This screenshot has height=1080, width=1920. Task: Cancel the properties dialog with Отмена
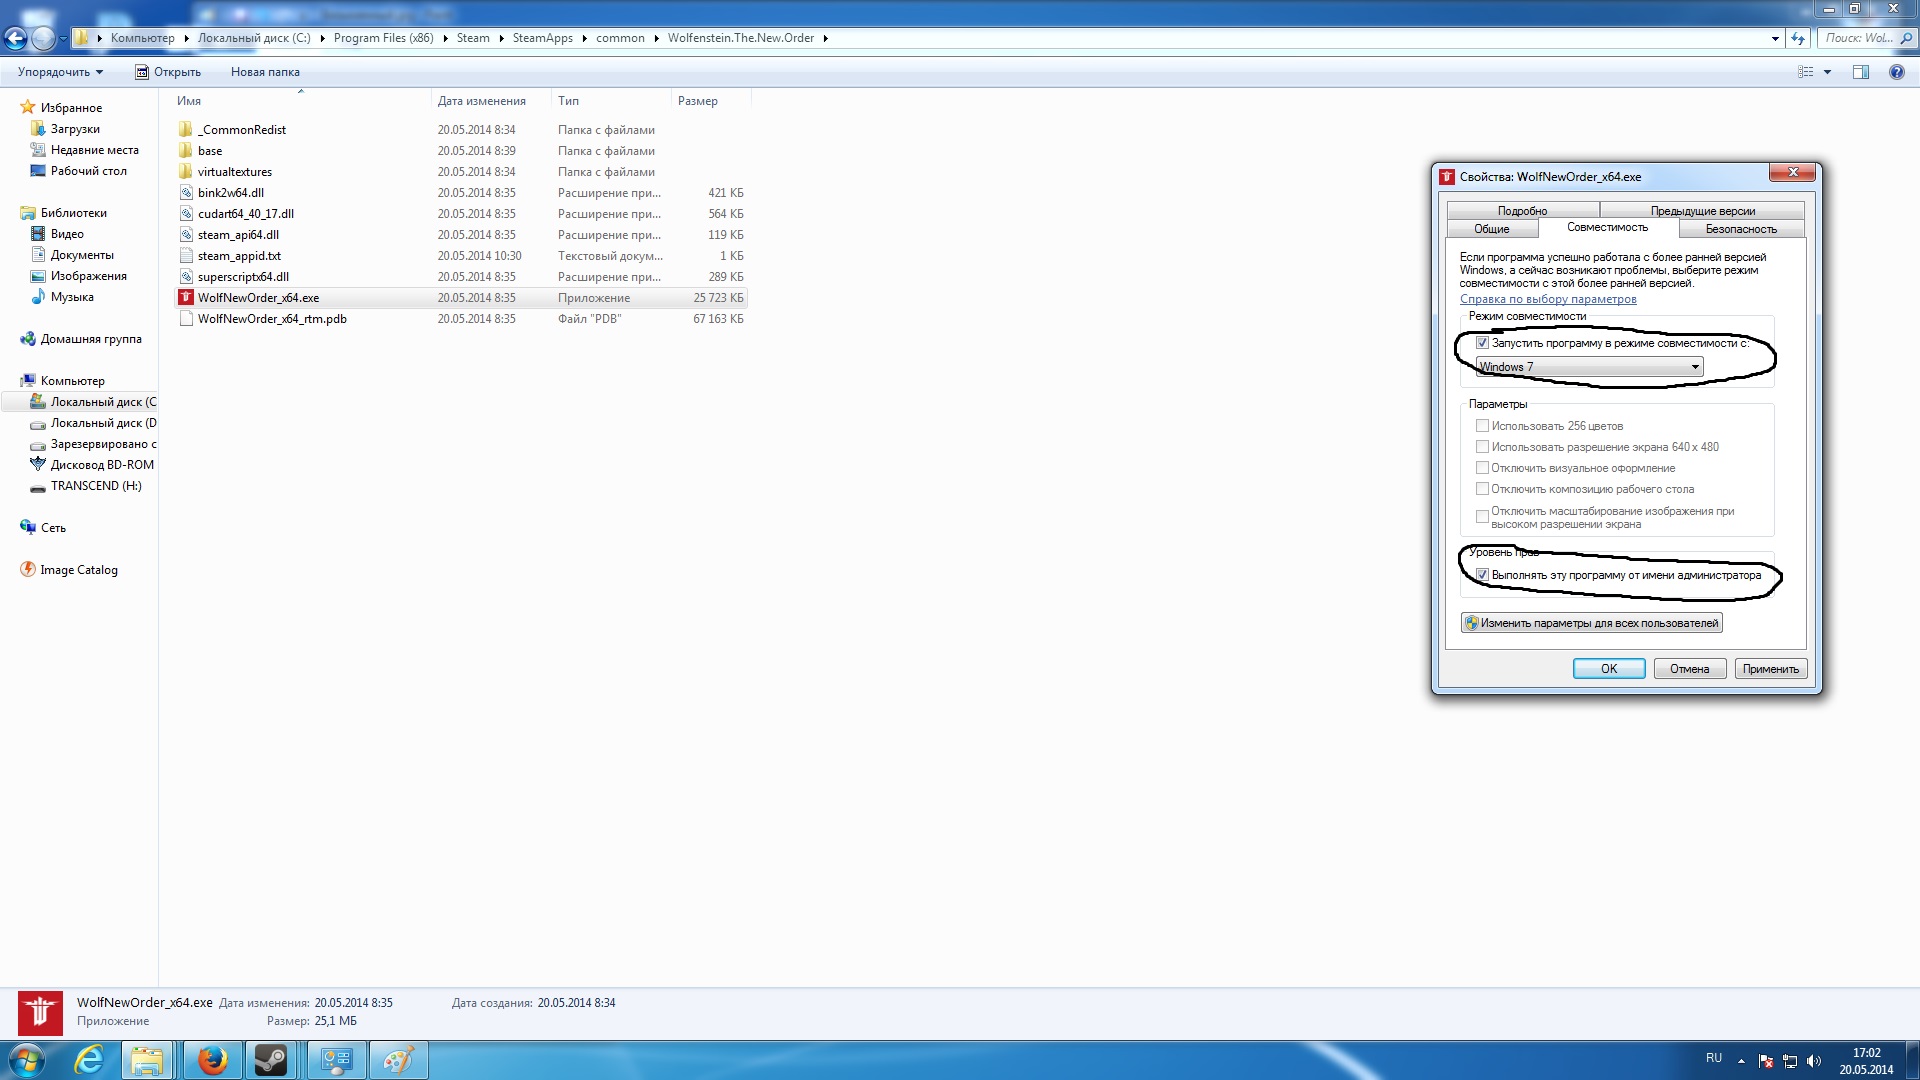coord(1690,669)
